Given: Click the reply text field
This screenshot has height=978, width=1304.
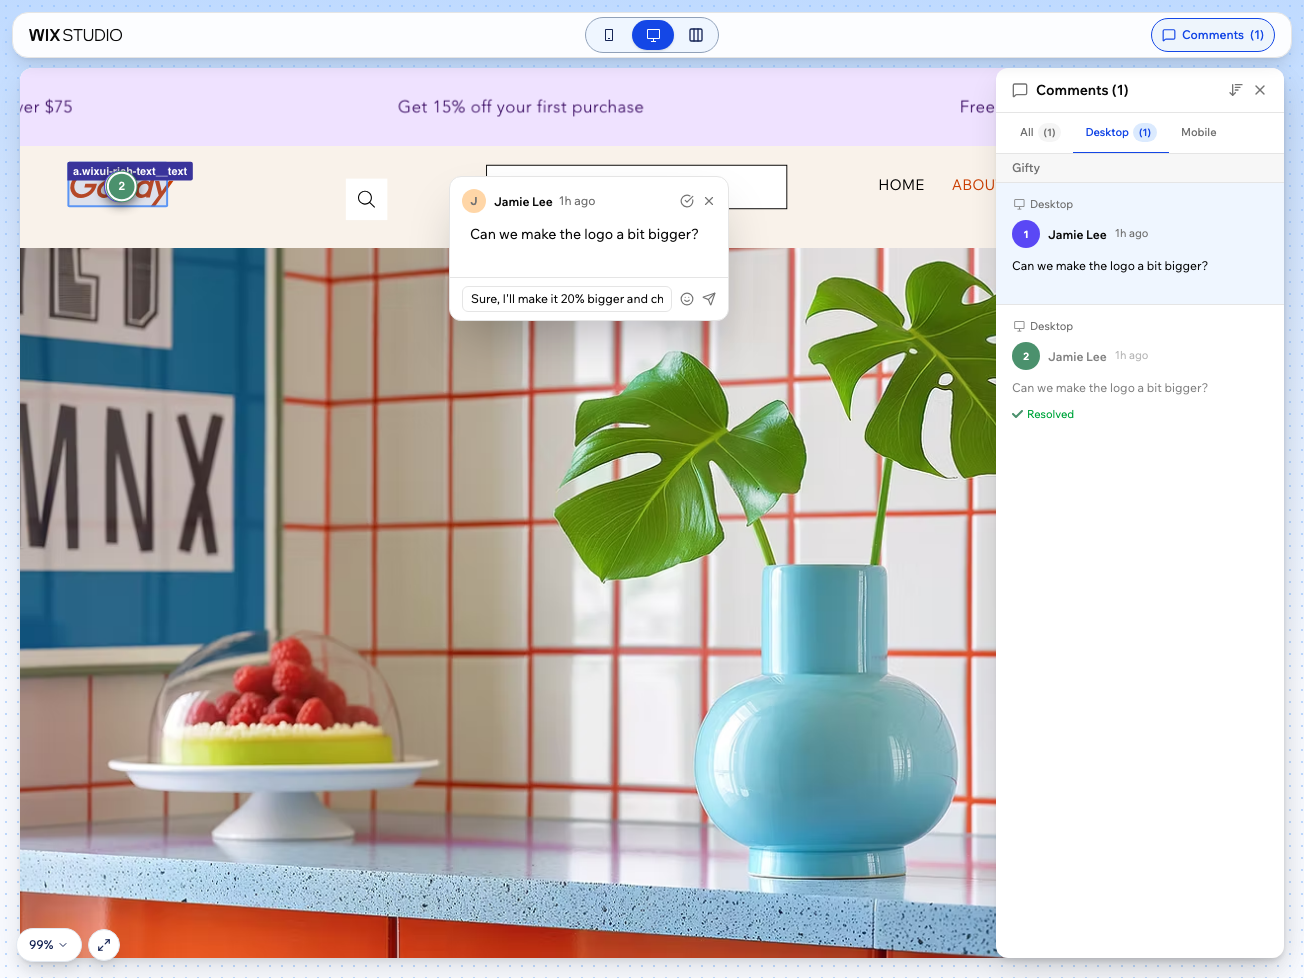Looking at the screenshot, I should coord(567,299).
